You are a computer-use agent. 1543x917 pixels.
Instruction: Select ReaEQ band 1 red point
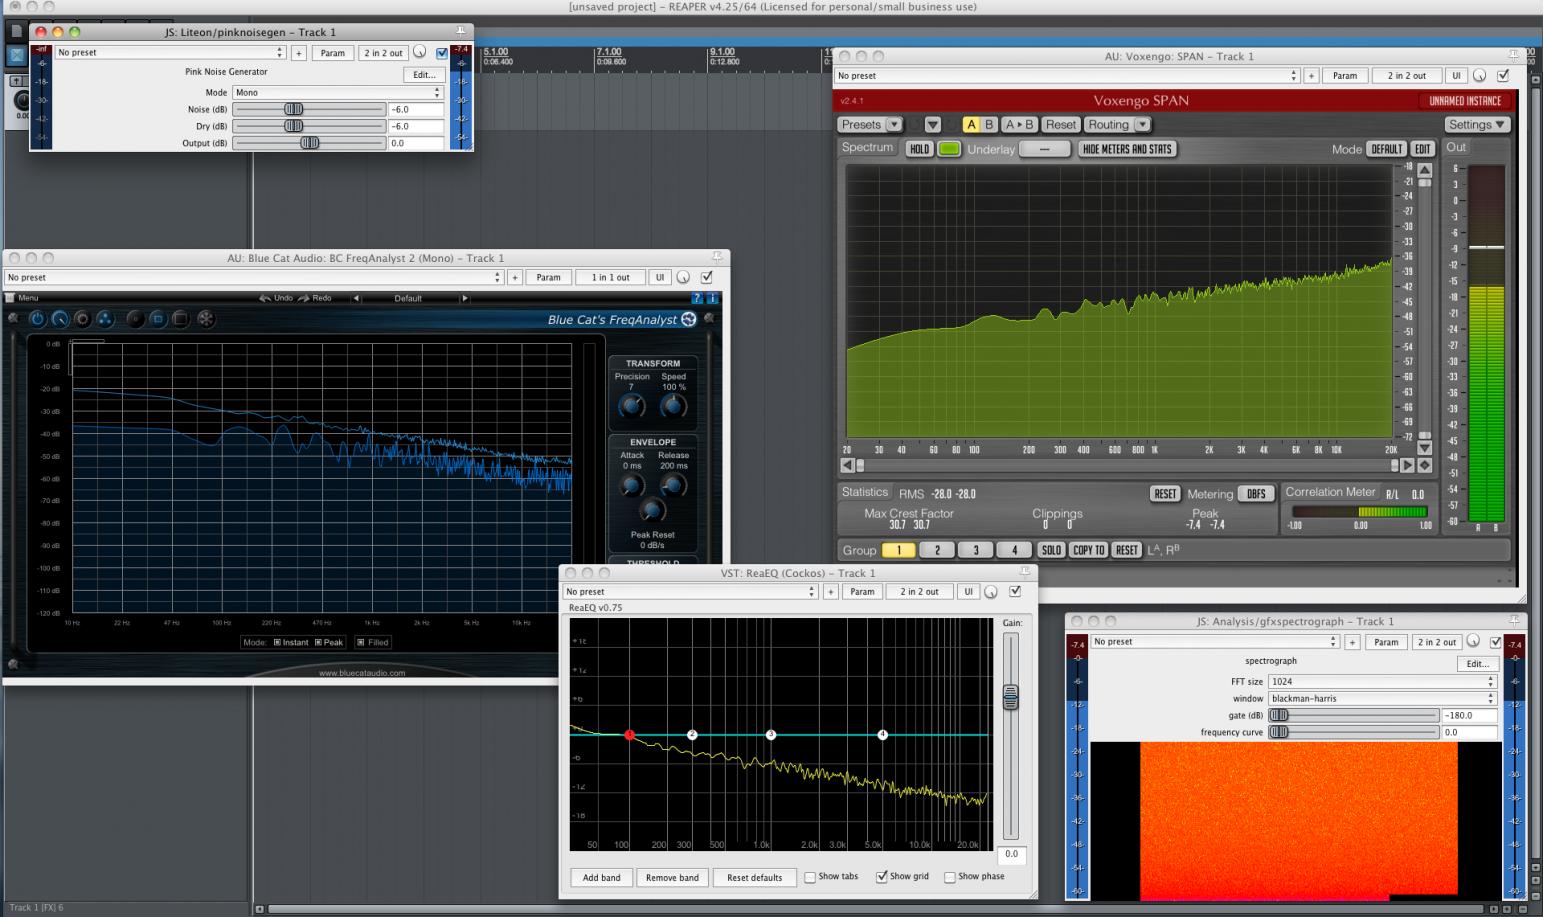(629, 735)
